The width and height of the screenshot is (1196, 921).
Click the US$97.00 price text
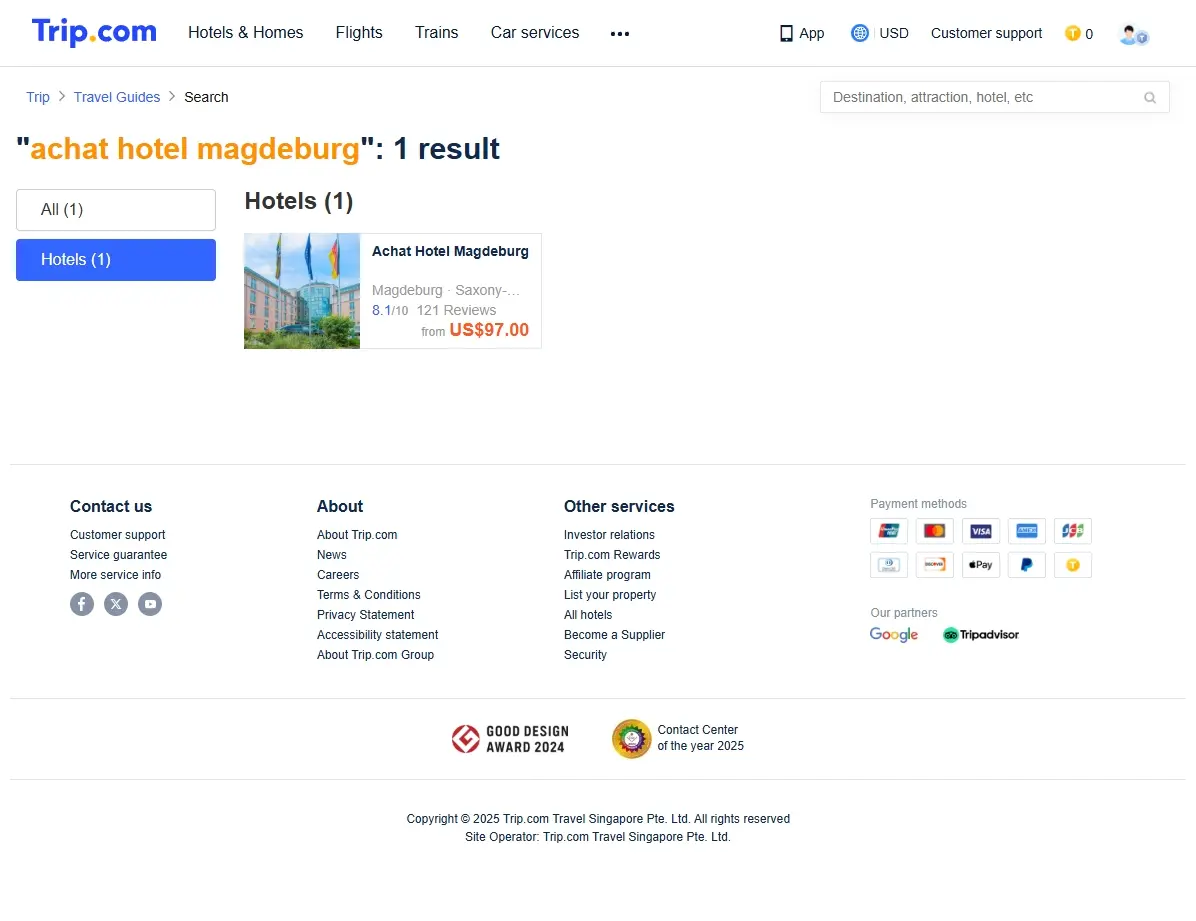click(489, 330)
